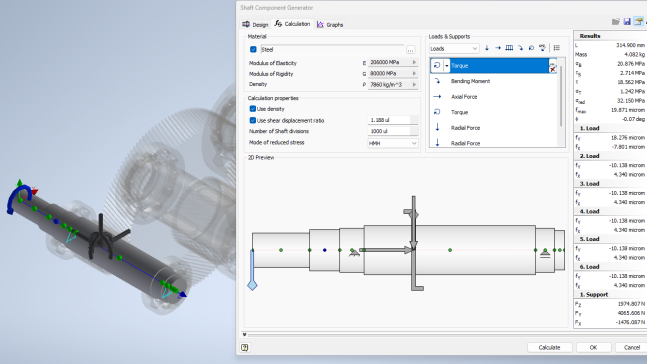647x364 pixels.
Task: Disable Use shear displacement ratio
Action: point(253,121)
